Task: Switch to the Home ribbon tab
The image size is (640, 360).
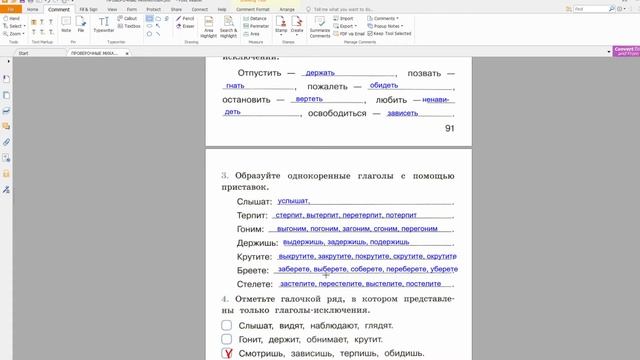Action: [x=32, y=9]
